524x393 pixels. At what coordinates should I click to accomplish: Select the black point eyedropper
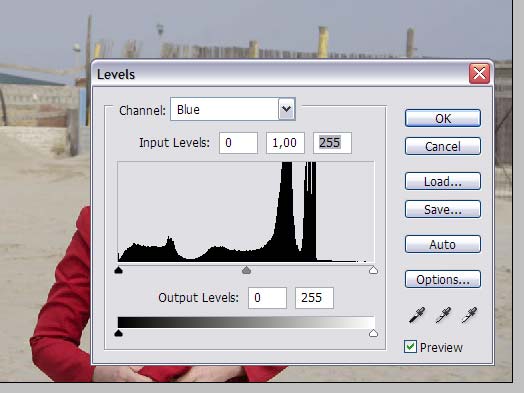[x=417, y=315]
